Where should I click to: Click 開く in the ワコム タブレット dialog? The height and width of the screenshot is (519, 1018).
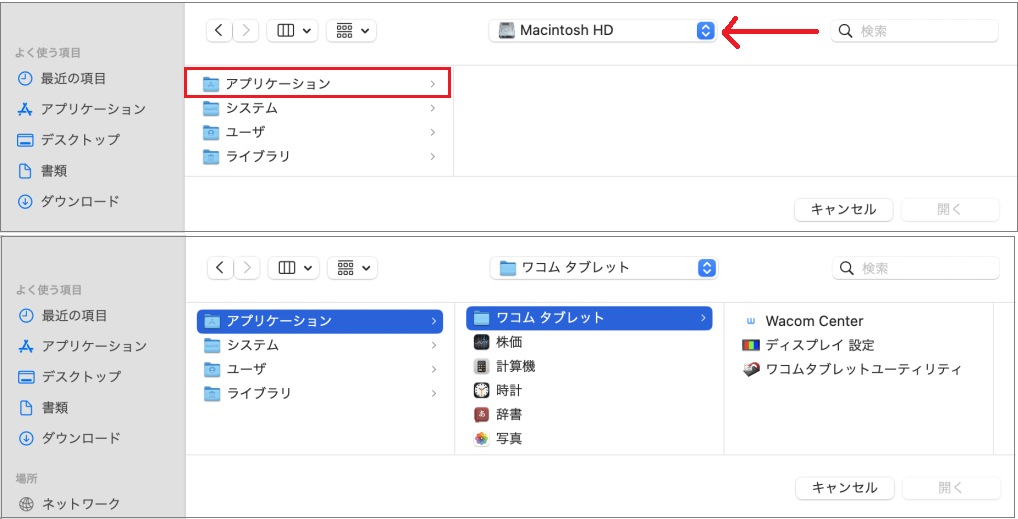[x=951, y=488]
